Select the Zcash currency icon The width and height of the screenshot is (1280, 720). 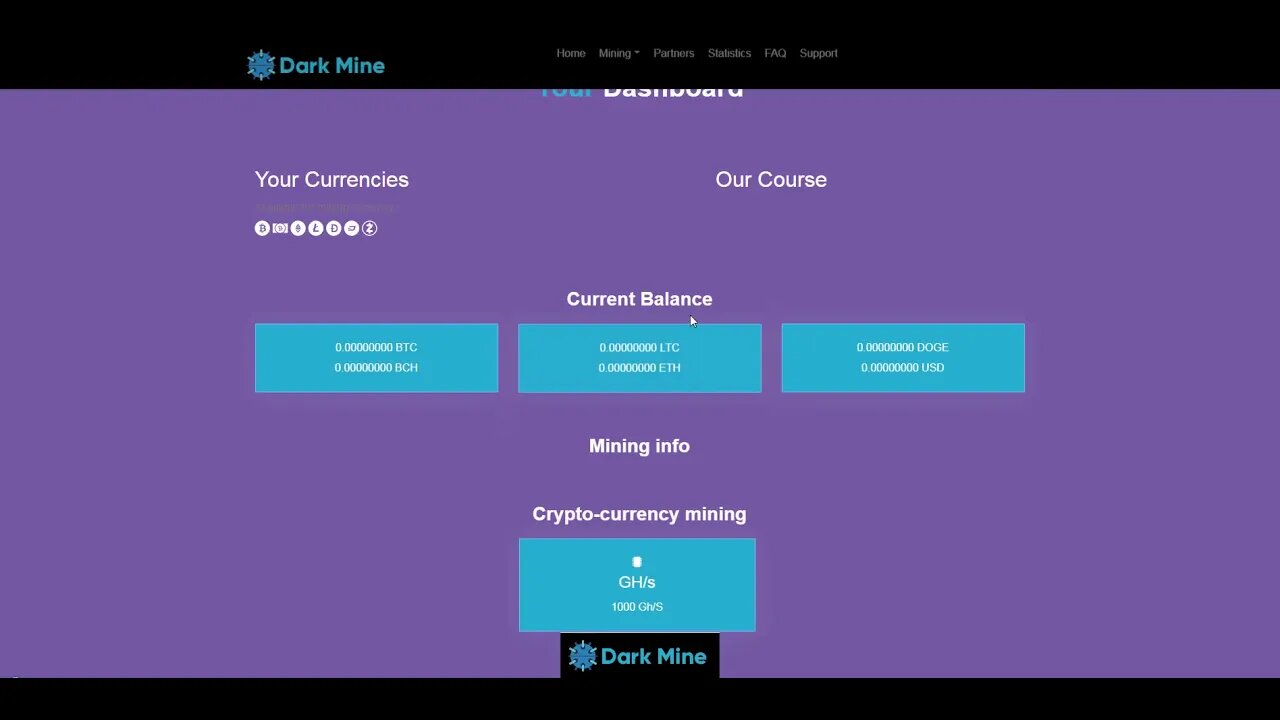click(369, 228)
